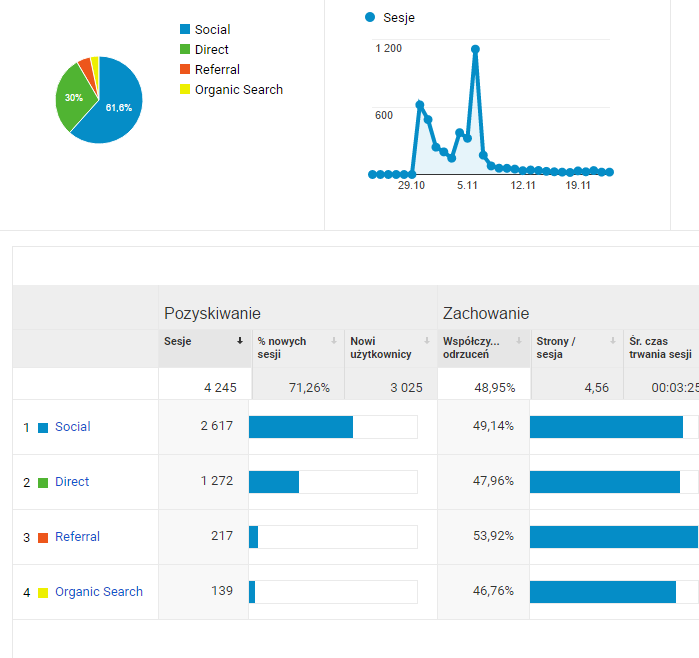Click the blue Social swatch in the table
Image resolution: width=699 pixels, height=658 pixels.
click(43, 428)
